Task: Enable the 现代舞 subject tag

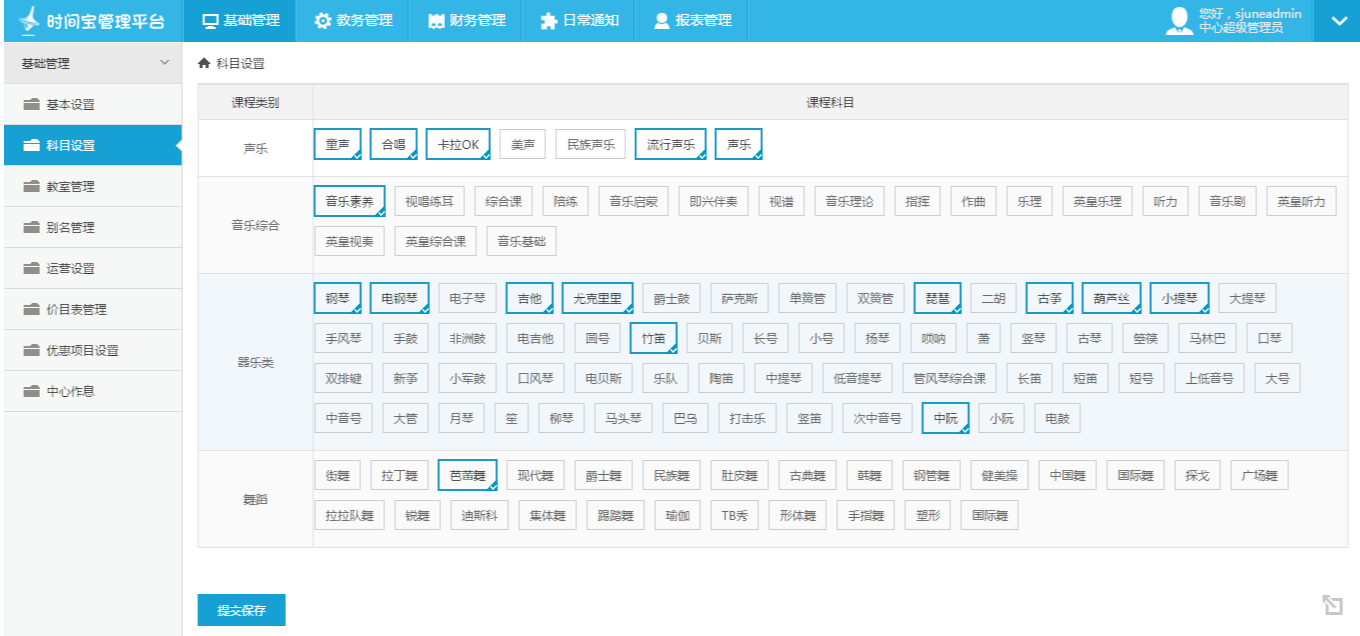Action: pyautogui.click(x=535, y=475)
